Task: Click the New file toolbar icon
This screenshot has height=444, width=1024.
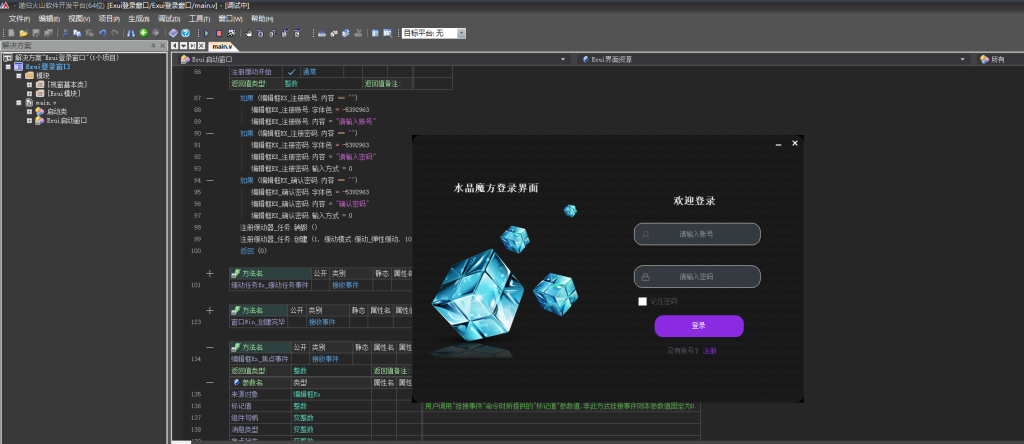Action: [11, 33]
